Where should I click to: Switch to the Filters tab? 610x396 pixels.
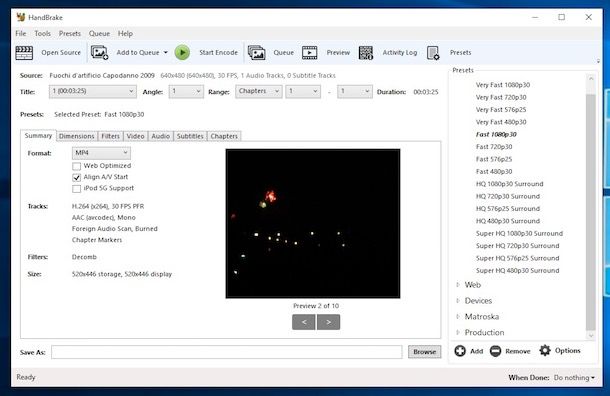pyautogui.click(x=110, y=136)
